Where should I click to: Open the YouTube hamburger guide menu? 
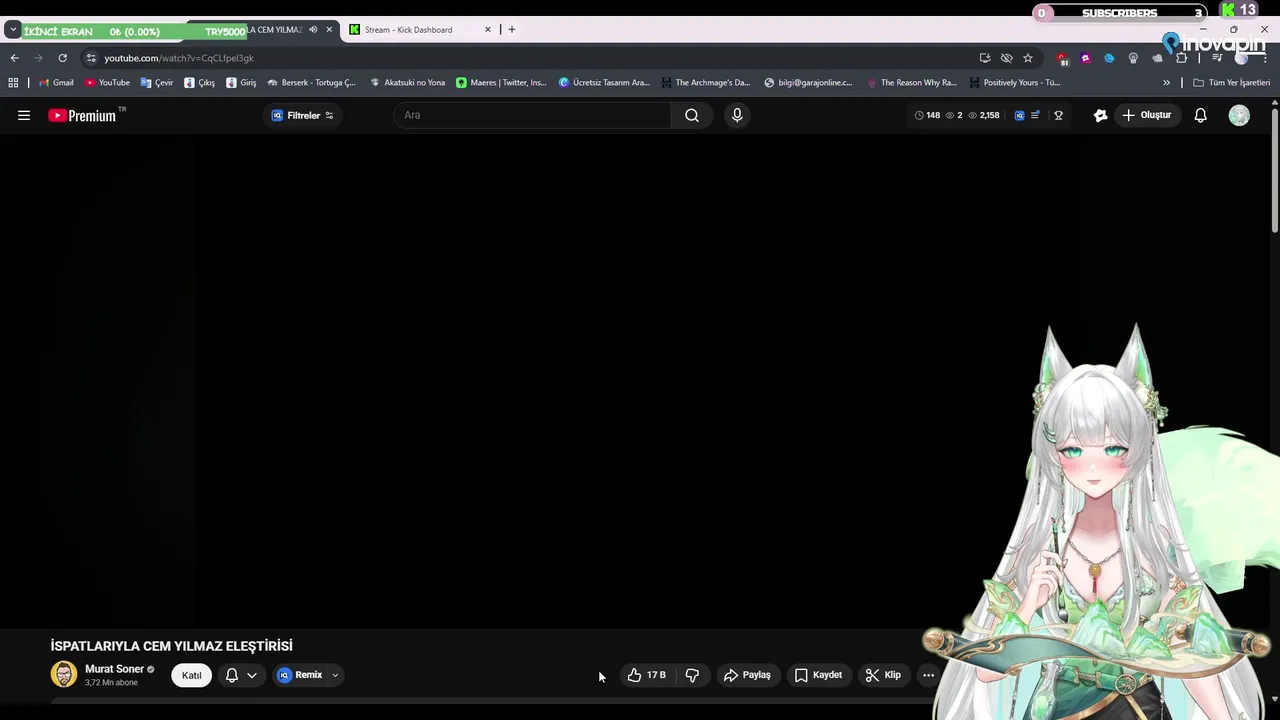(24, 115)
